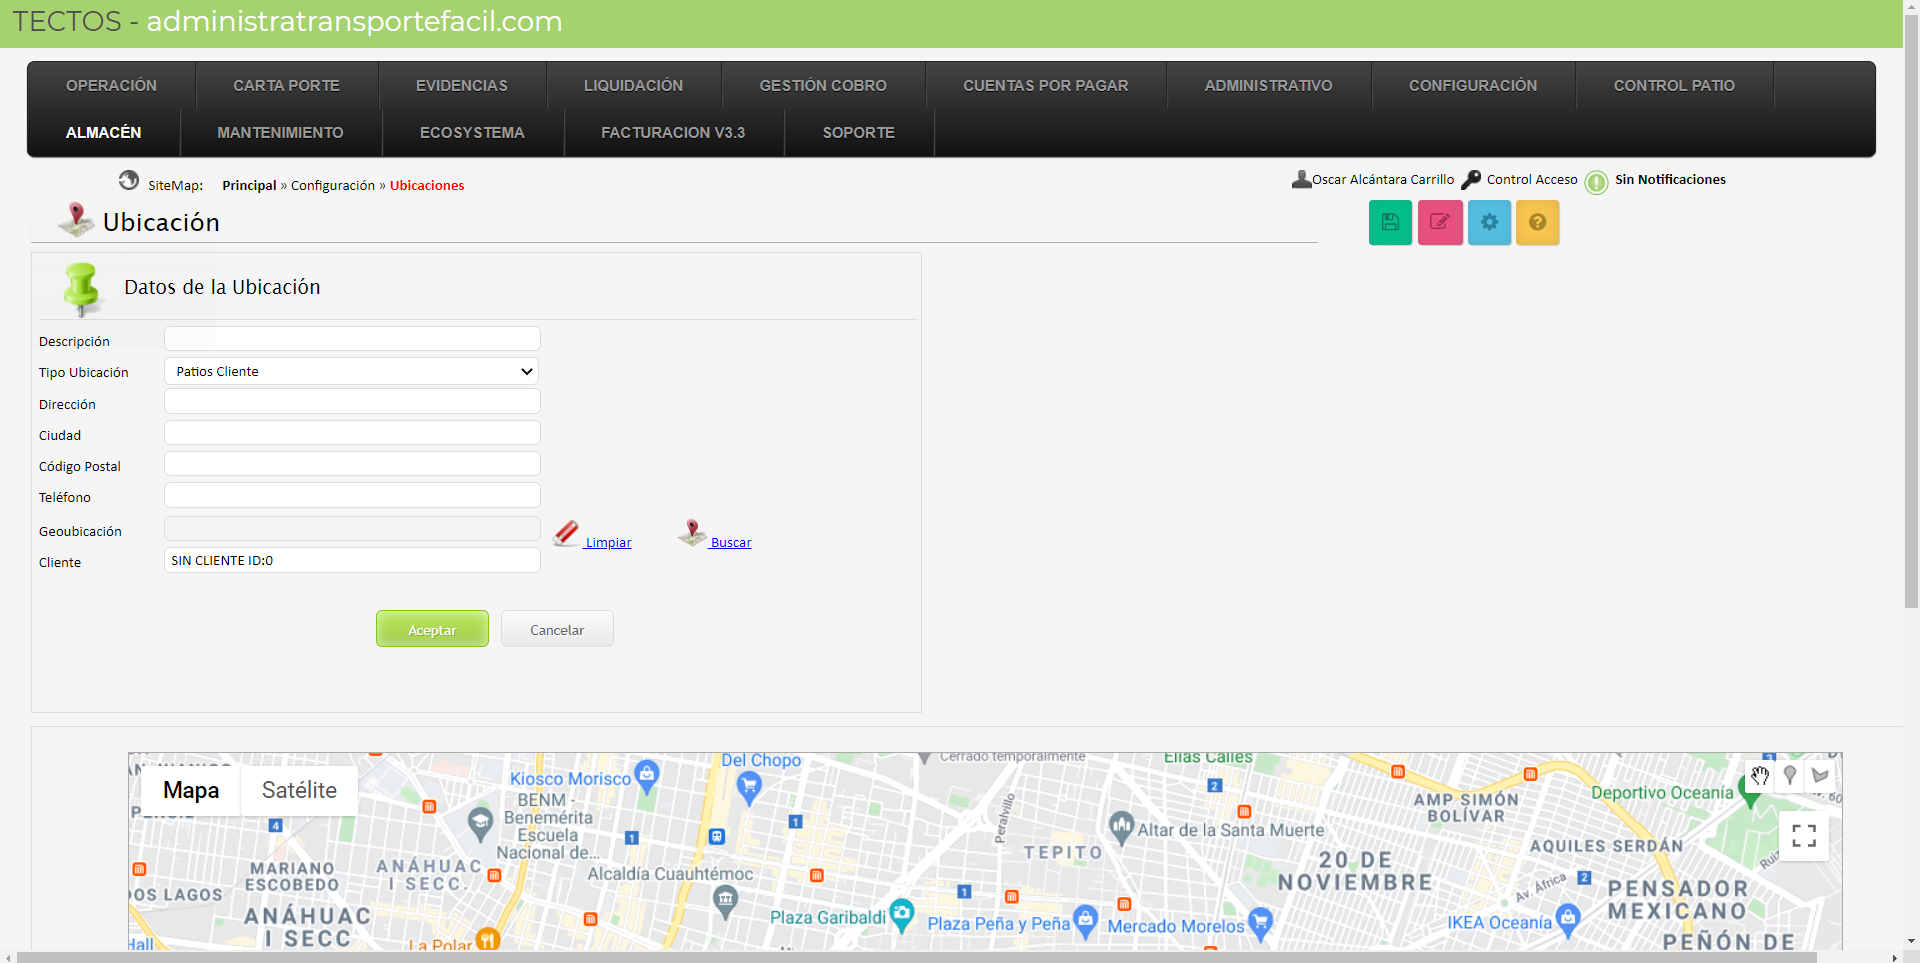Viewport: 1920px width, 963px height.
Task: Open the ALMACÉN menu
Action: (103, 133)
